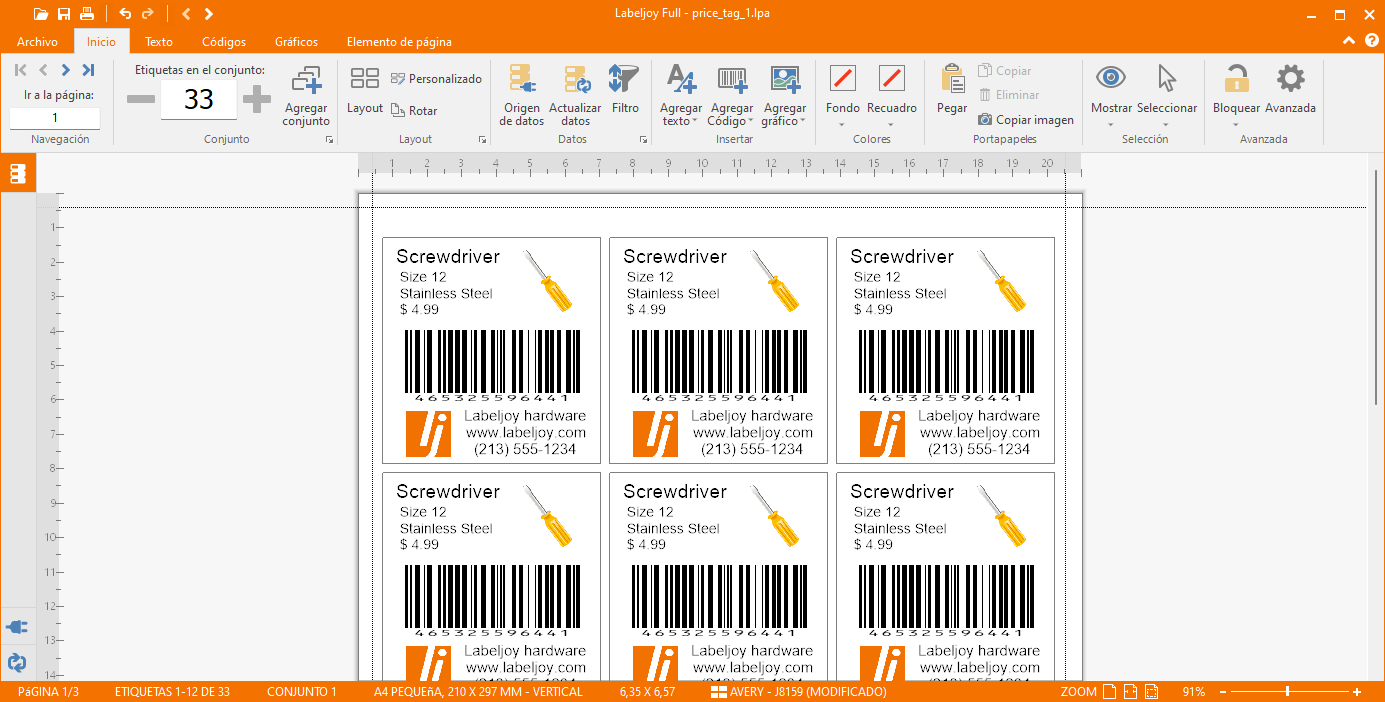Viewport: 1385px width, 702px height.
Task: Print using the printer icon in title bar
Action: (88, 14)
